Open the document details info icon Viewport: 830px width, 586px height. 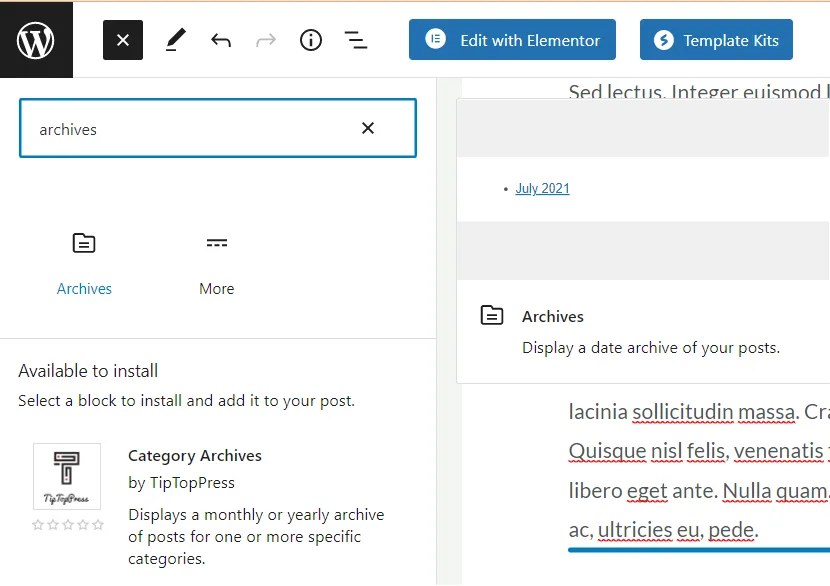311,40
